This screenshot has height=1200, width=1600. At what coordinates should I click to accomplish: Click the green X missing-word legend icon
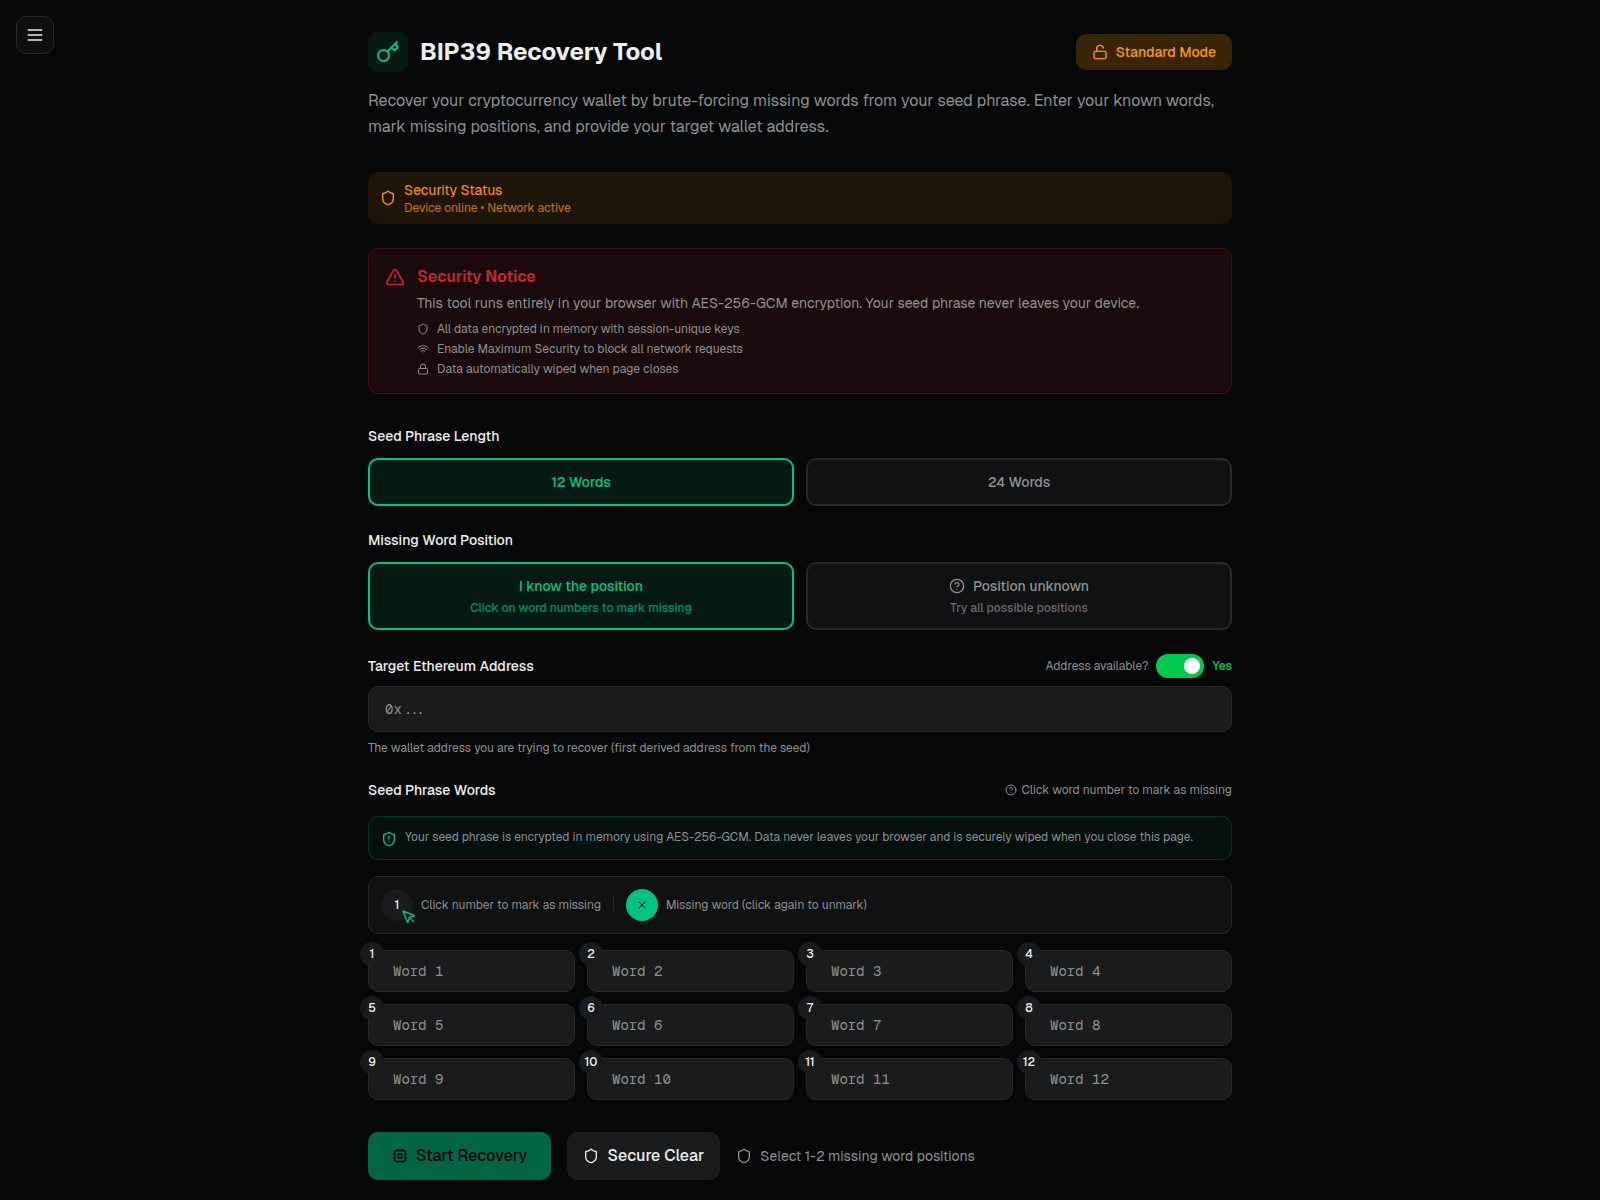pyautogui.click(x=641, y=904)
